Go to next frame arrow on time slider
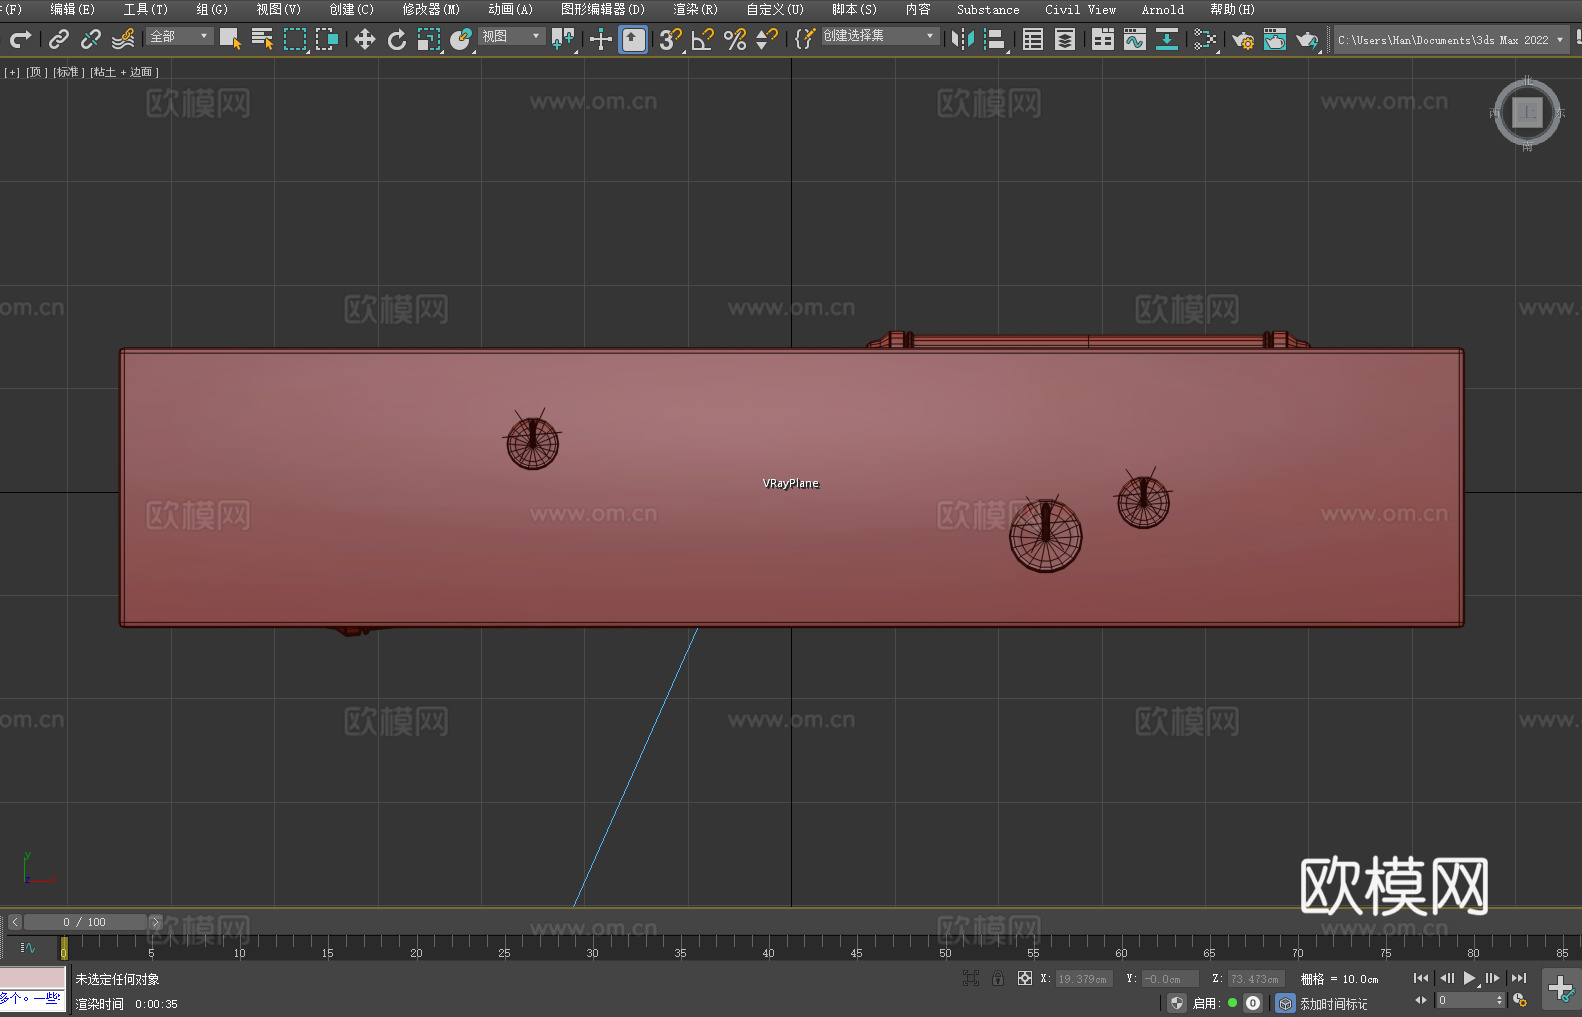 [155, 922]
